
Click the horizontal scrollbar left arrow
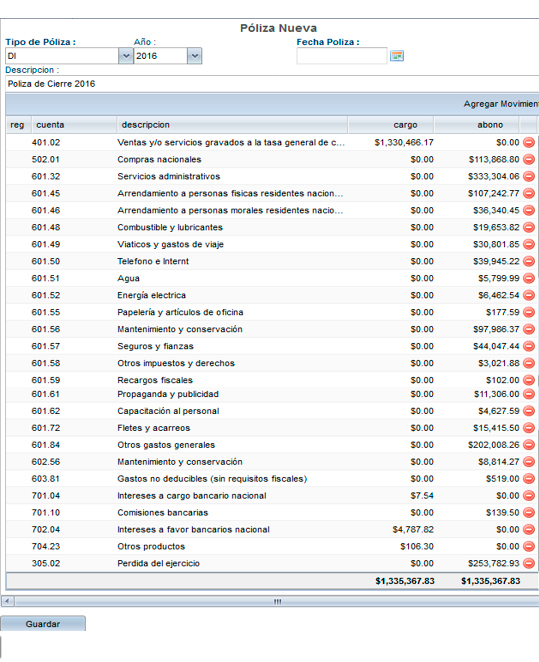[8, 601]
